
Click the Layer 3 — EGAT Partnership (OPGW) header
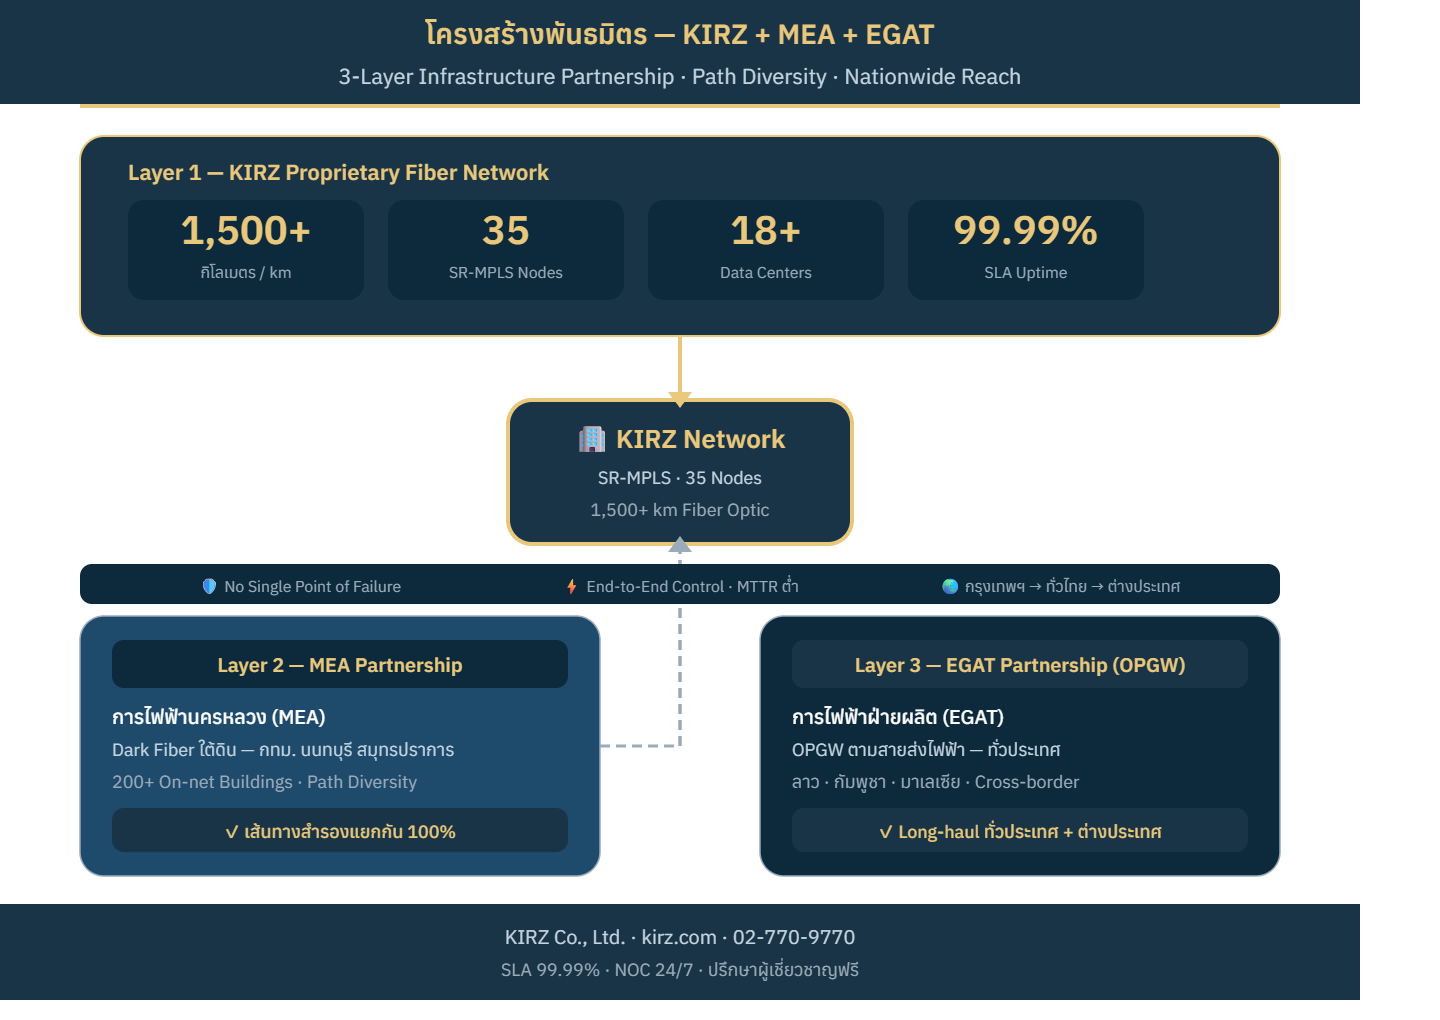tap(1020, 664)
